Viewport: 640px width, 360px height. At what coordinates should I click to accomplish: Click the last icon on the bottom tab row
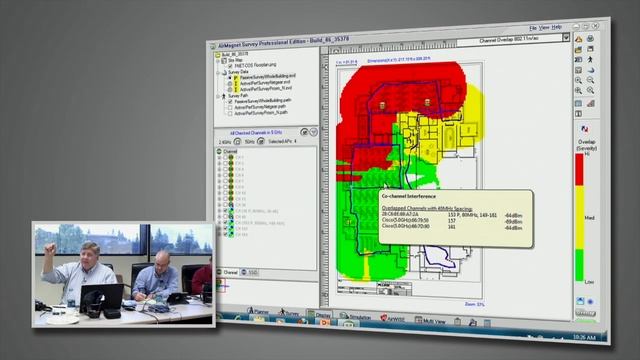point(487,323)
